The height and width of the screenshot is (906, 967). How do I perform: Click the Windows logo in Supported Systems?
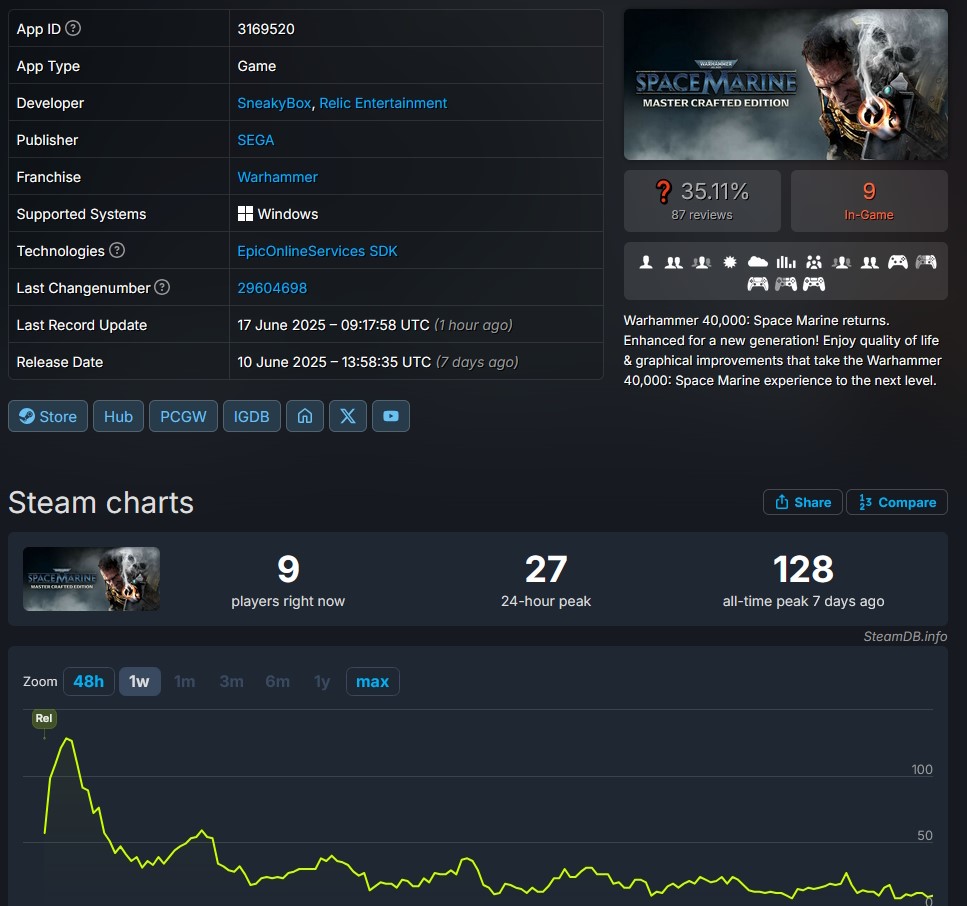coord(245,213)
